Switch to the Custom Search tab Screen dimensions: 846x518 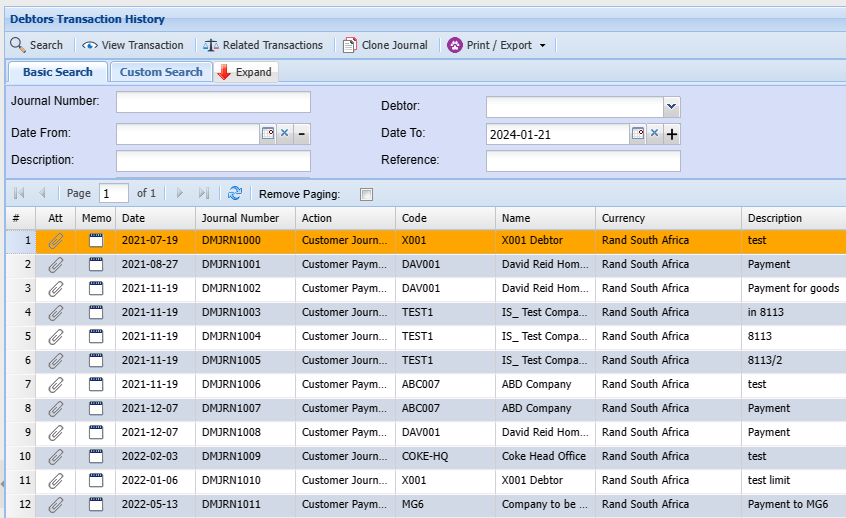[161, 72]
